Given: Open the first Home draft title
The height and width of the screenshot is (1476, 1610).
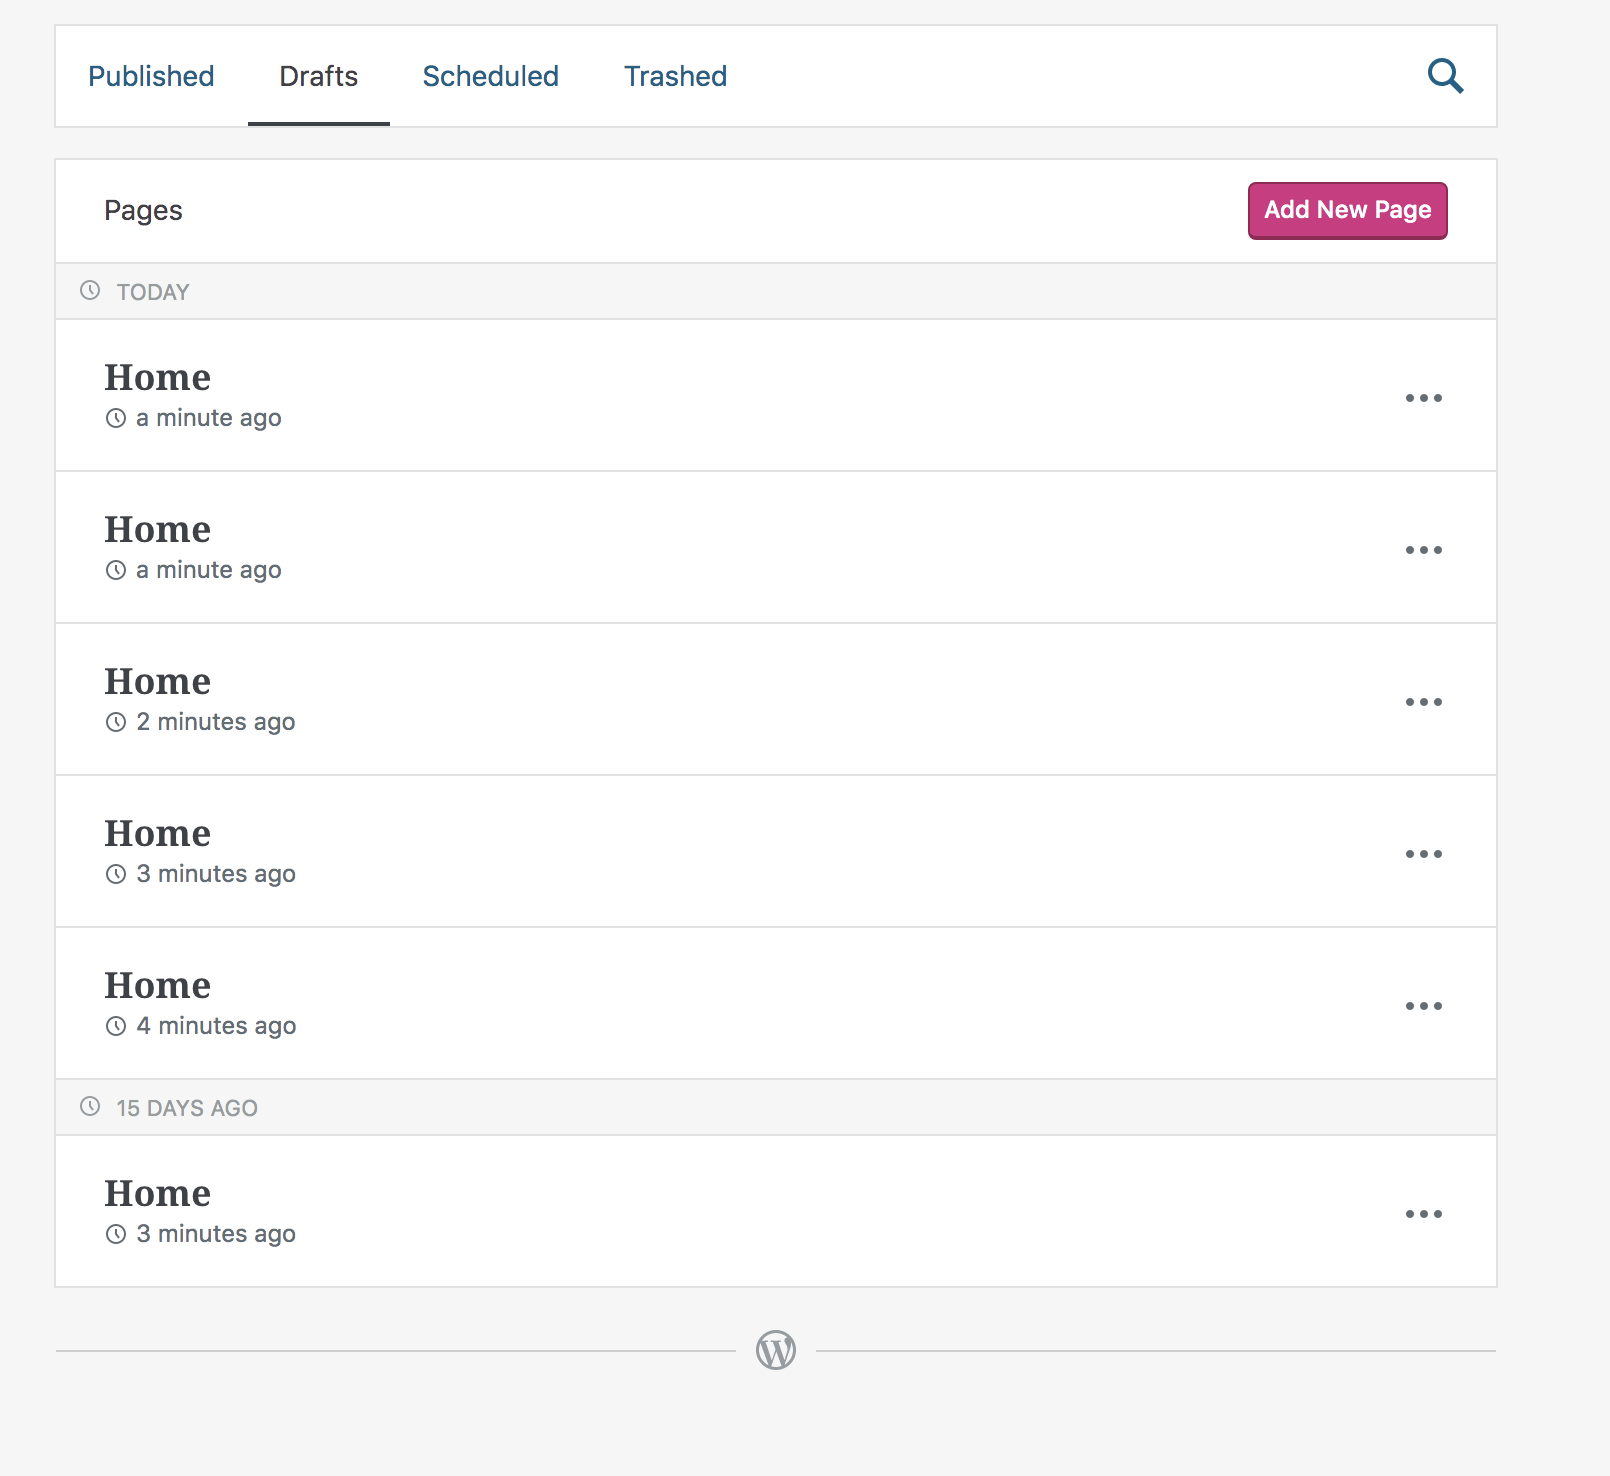Looking at the screenshot, I should [x=158, y=378].
